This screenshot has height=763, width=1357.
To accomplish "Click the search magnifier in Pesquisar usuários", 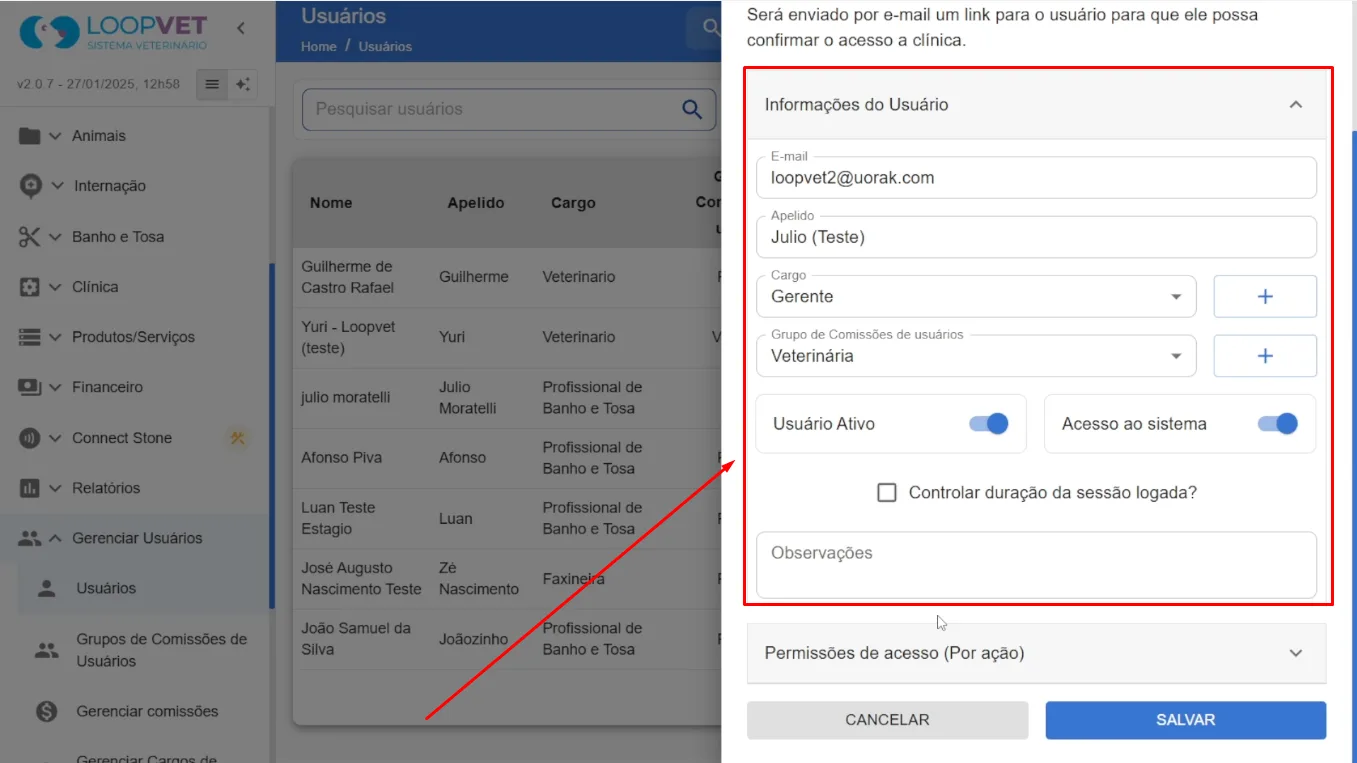I will (x=692, y=109).
